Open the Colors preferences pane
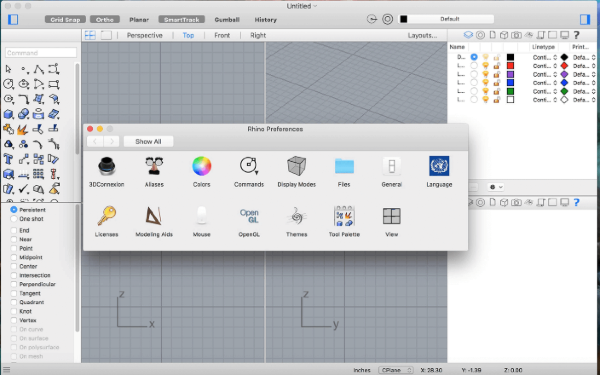This screenshot has height=375, width=600. [x=202, y=172]
